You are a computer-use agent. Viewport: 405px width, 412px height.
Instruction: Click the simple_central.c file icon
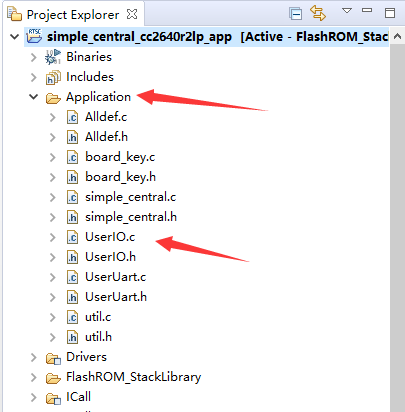point(72,197)
